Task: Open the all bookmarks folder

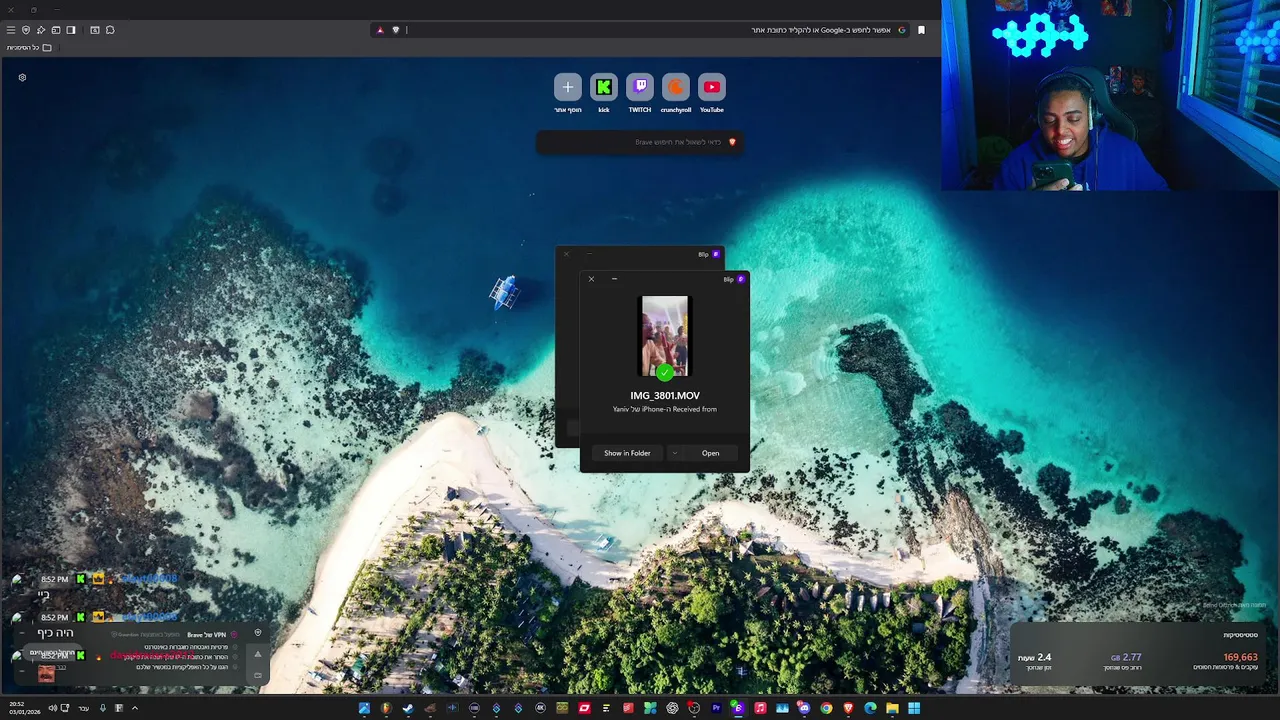Action: (x=29, y=47)
